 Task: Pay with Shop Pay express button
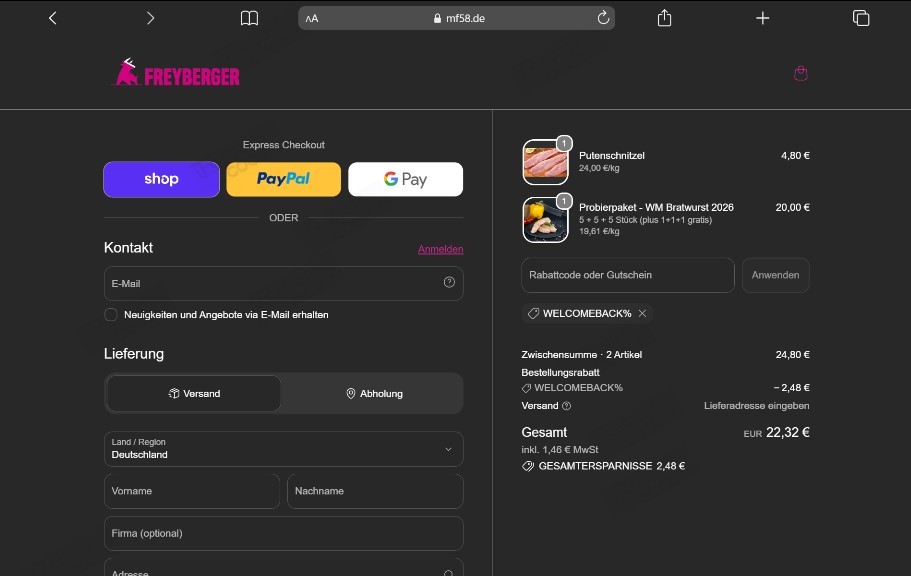point(162,179)
